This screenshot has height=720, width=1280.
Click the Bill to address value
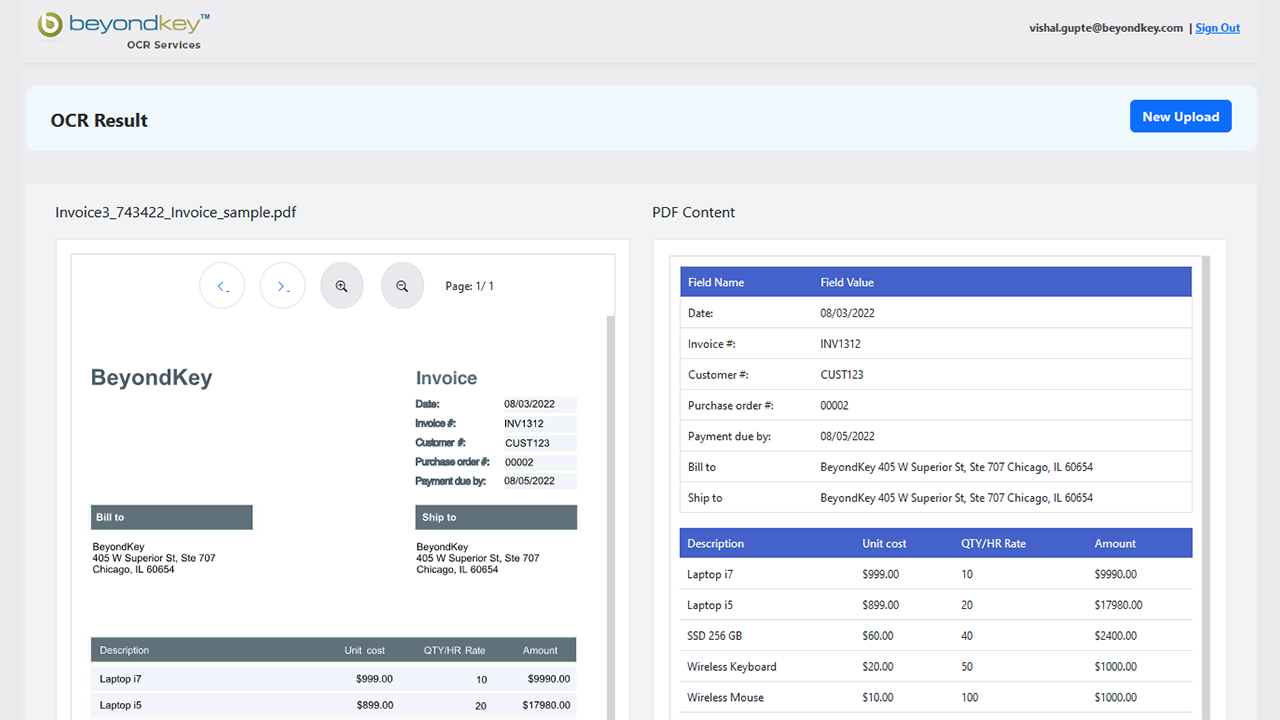click(x=956, y=467)
